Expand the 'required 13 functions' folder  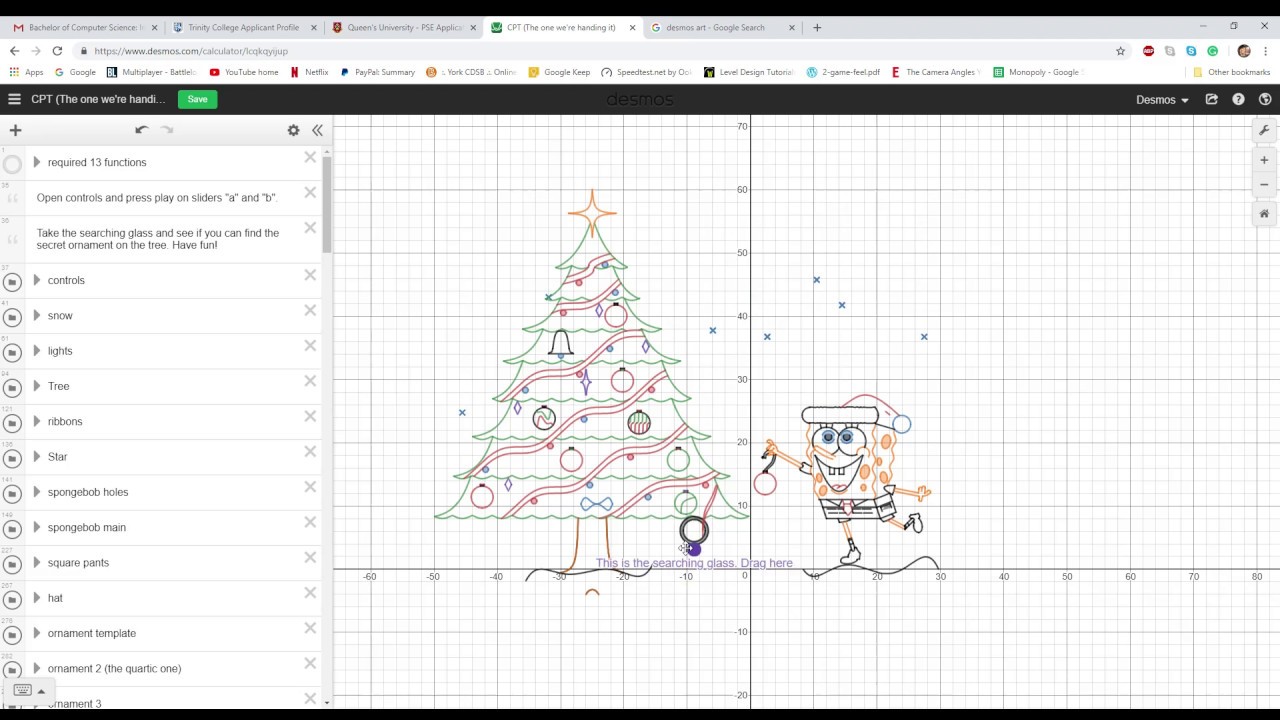(37, 162)
